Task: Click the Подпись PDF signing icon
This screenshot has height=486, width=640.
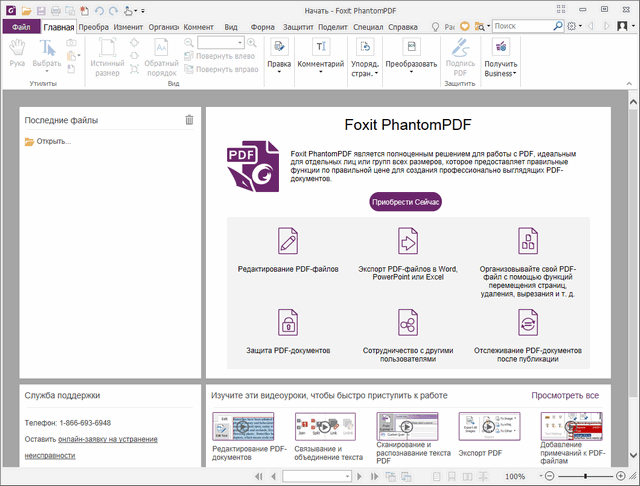Action: click(x=460, y=48)
